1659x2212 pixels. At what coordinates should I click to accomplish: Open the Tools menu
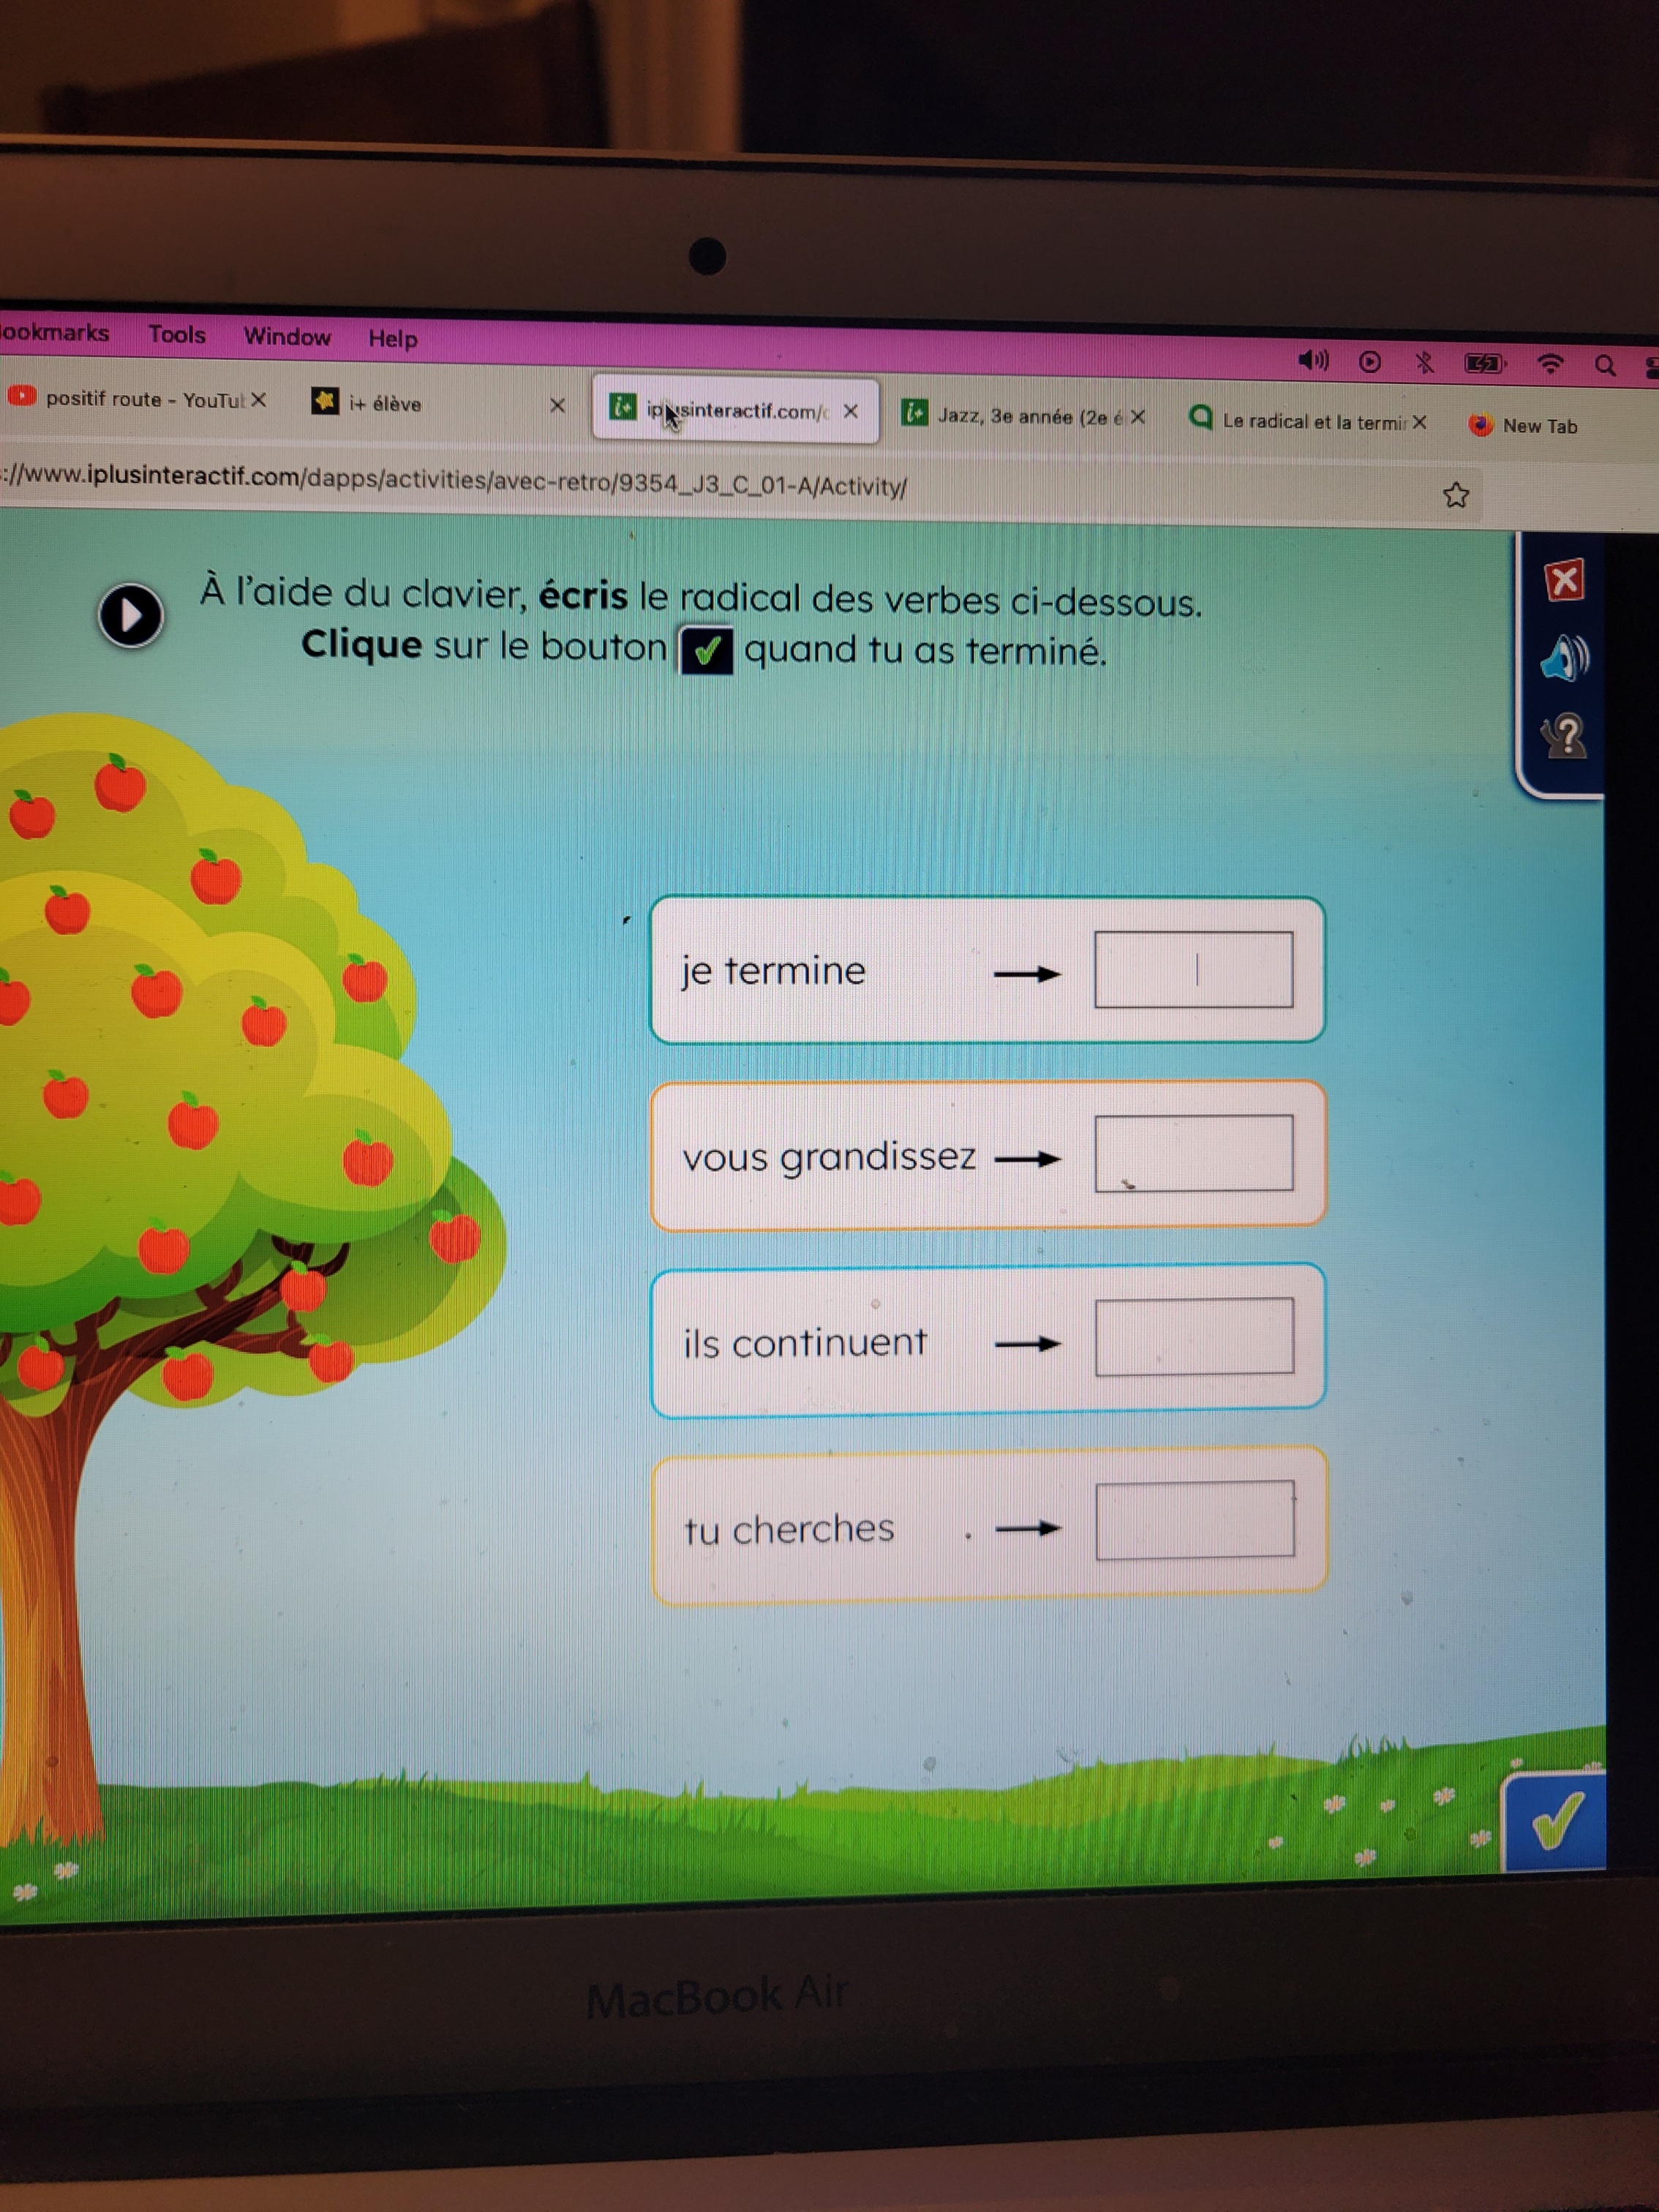[x=177, y=334]
